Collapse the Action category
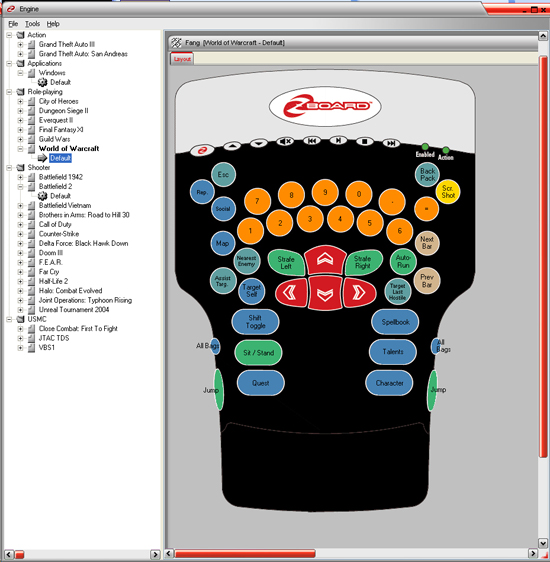The width and height of the screenshot is (550, 562). click(x=9, y=35)
